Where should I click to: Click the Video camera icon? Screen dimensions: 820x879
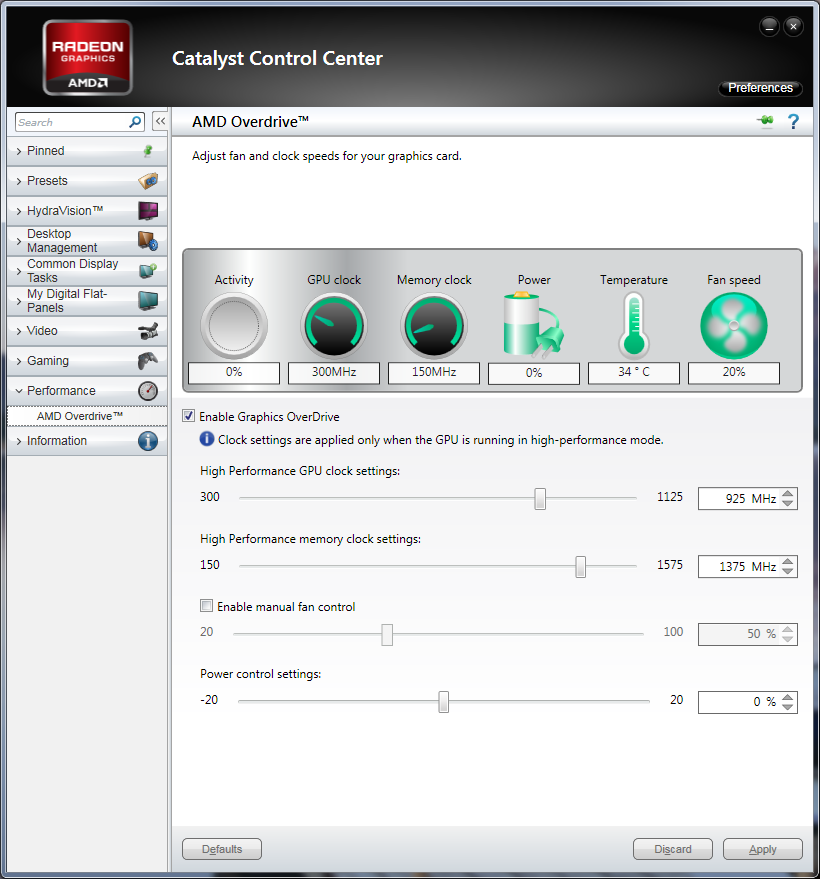coord(148,331)
